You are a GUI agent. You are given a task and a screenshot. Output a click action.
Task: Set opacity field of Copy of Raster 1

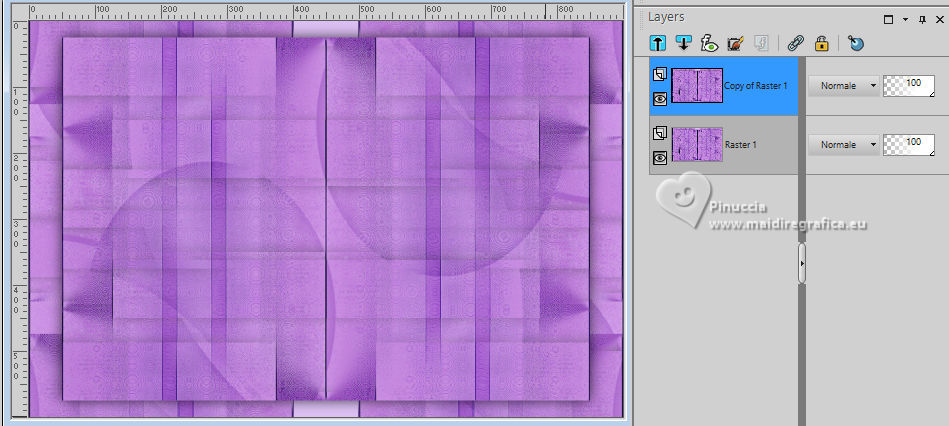(908, 86)
